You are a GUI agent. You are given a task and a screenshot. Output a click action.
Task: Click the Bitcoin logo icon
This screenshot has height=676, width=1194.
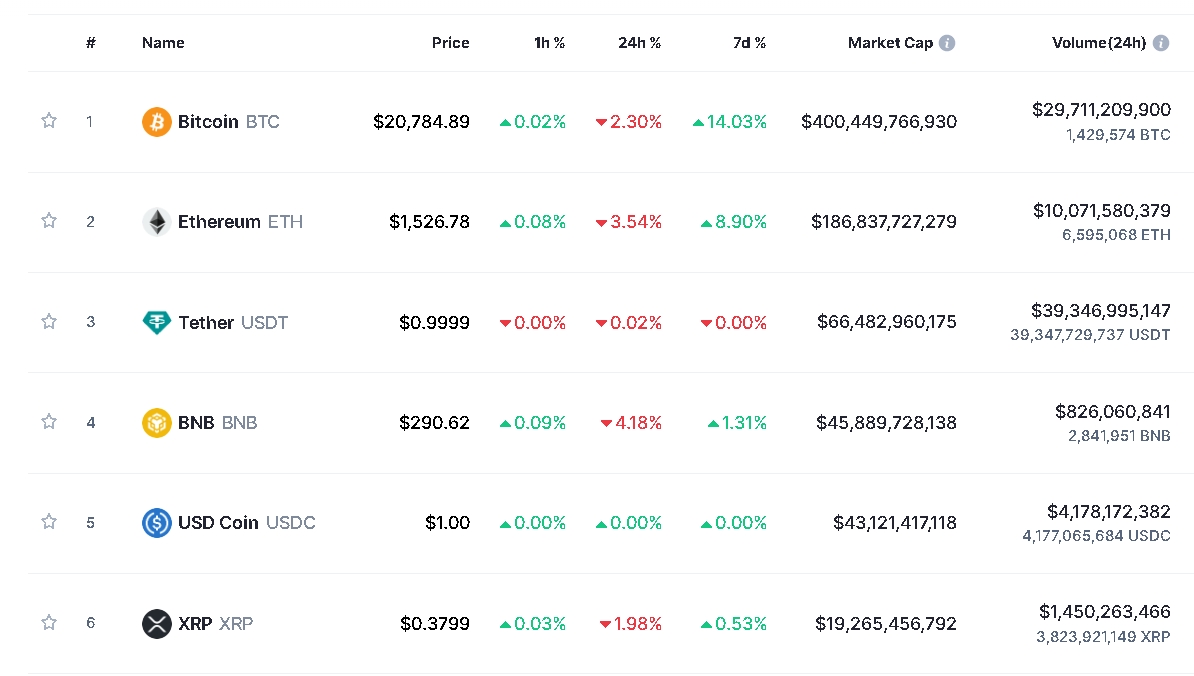[x=157, y=122]
